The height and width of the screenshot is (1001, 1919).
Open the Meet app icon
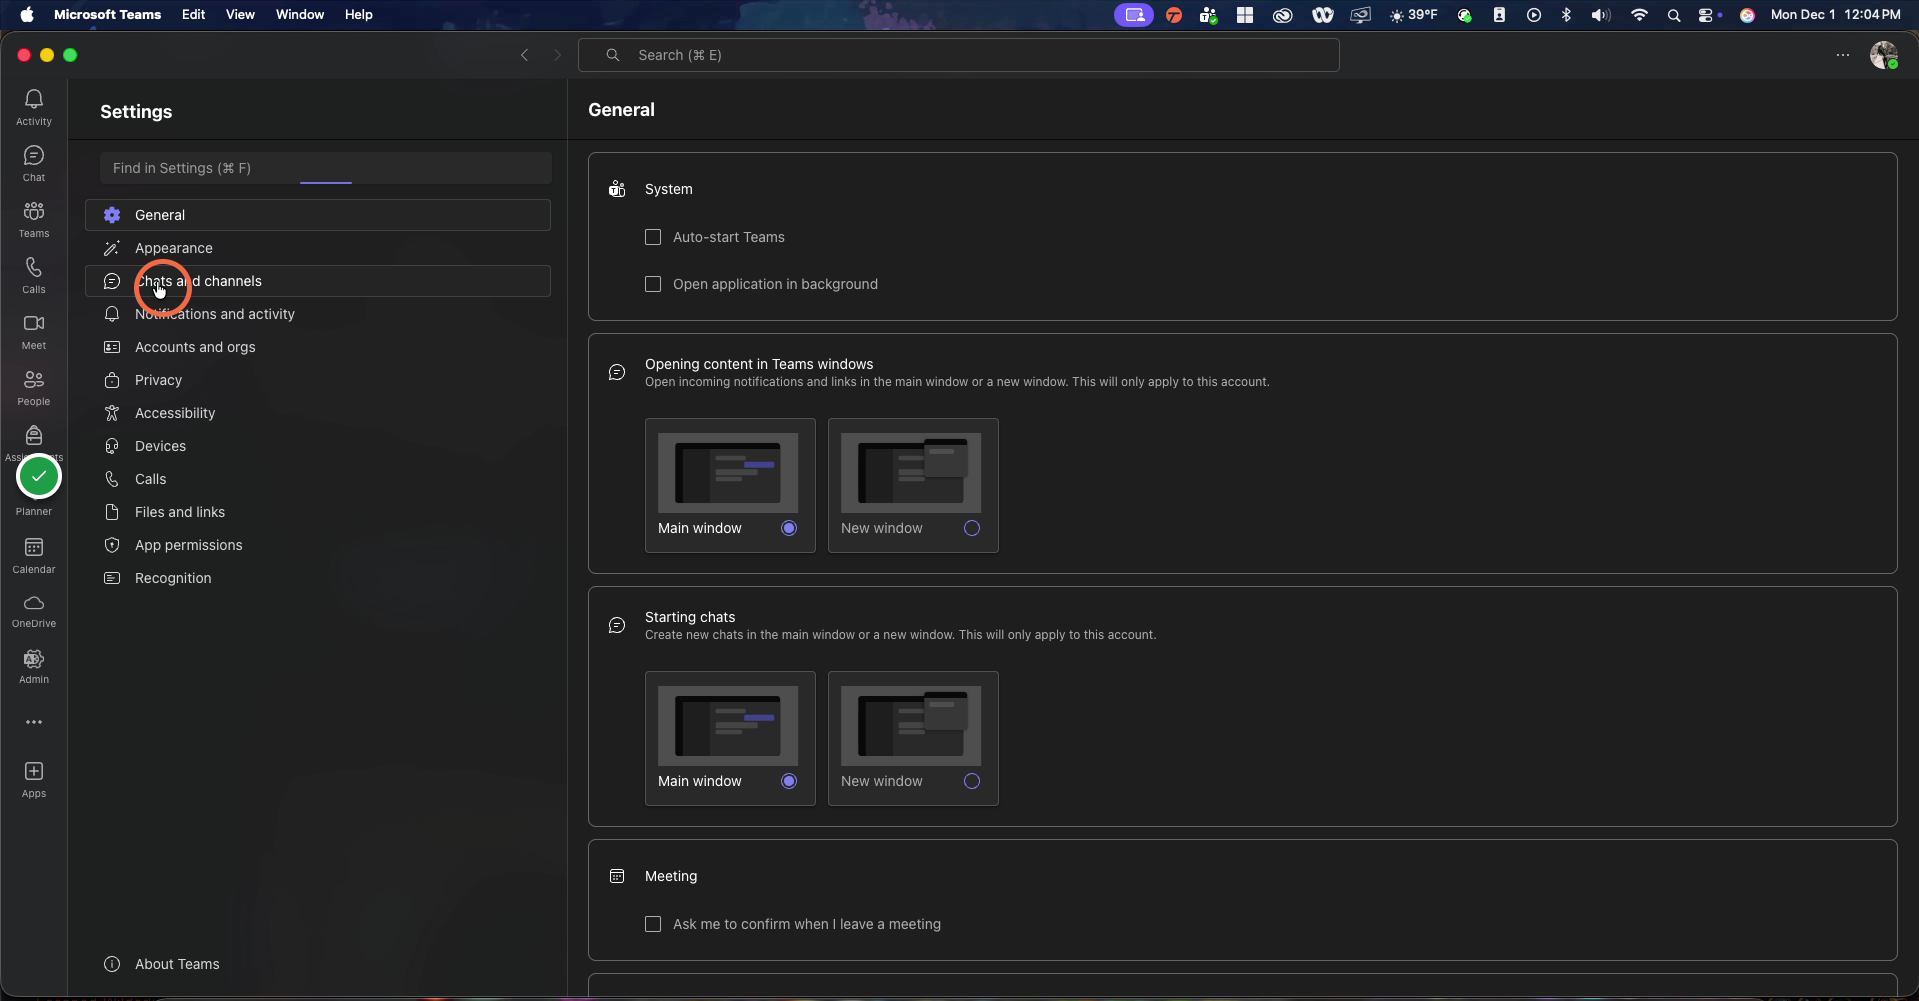click(x=34, y=331)
